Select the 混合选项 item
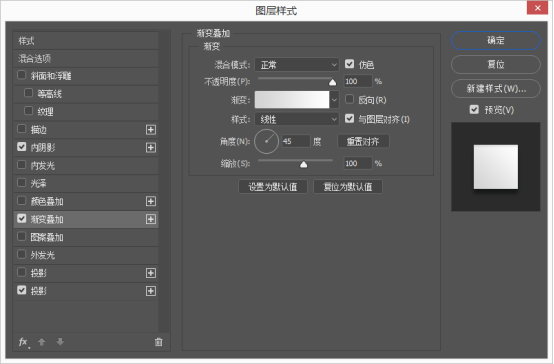 coord(86,58)
